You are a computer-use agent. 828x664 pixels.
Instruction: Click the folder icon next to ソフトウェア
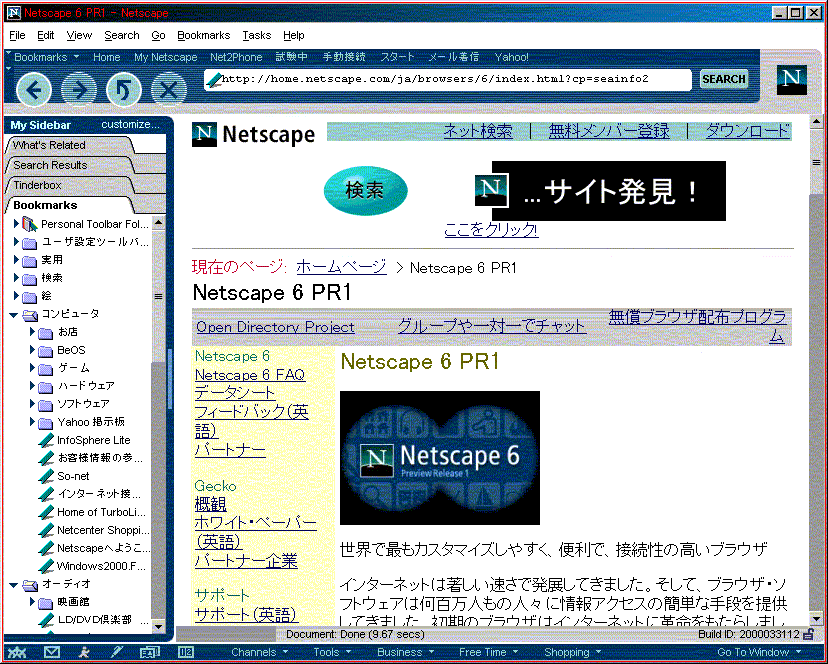tap(46, 405)
